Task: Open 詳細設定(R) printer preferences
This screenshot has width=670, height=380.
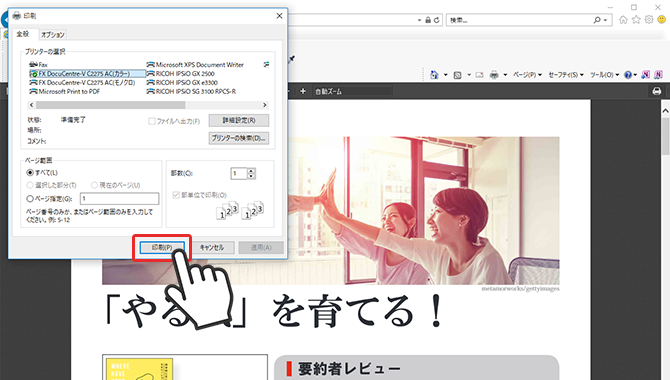Action: tap(239, 121)
